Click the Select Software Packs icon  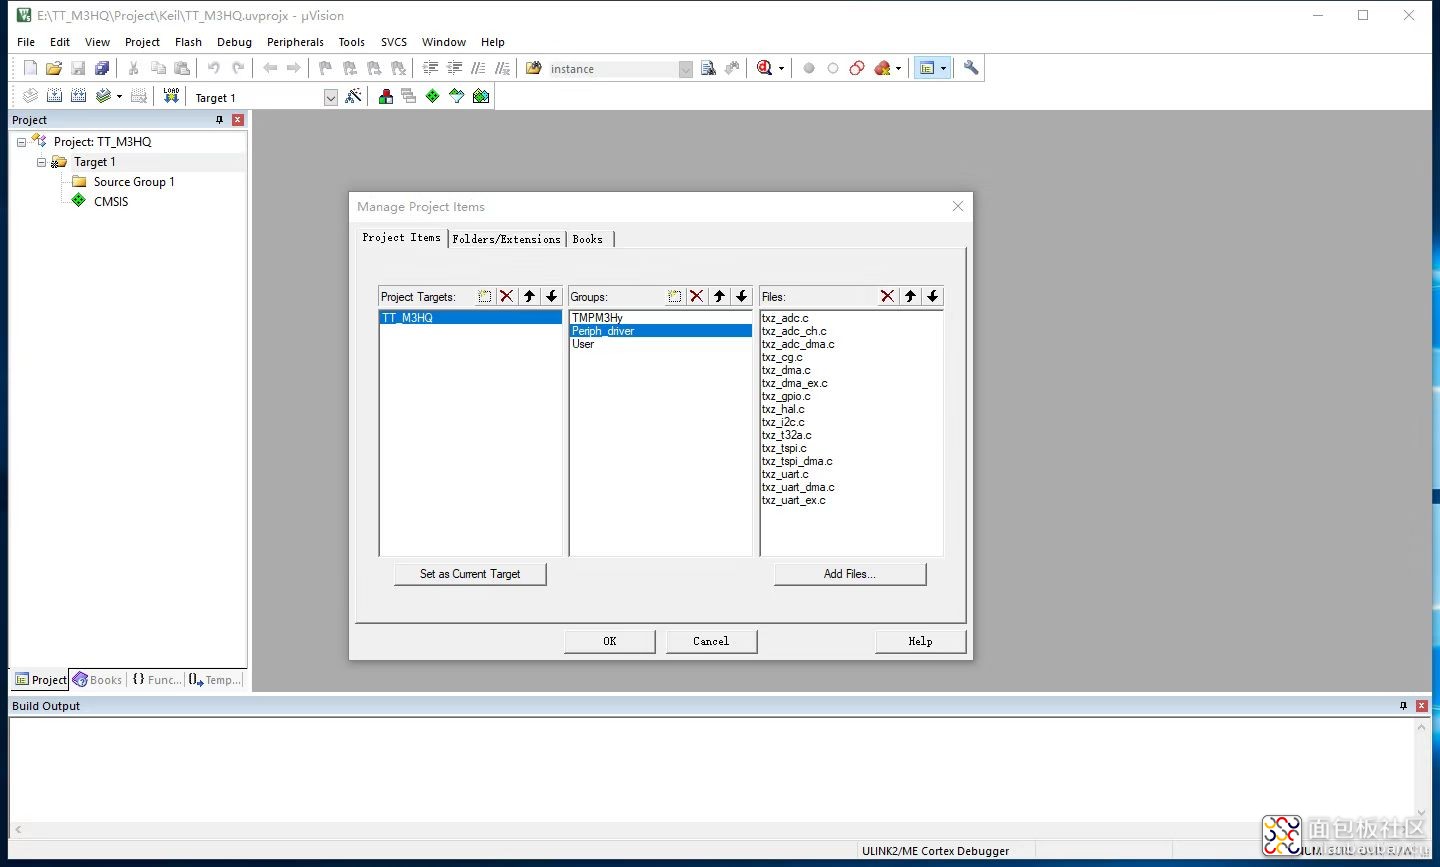tap(457, 96)
